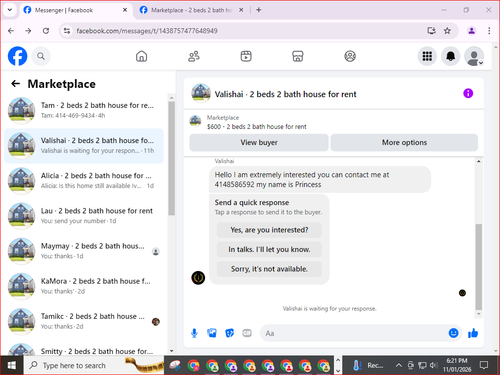Choose a GIF icon in composer
Screen dimensions: 500x375
[247, 333]
